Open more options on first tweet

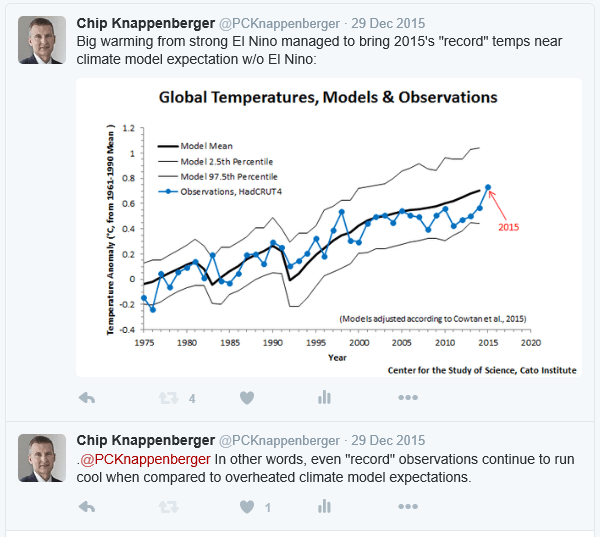(x=407, y=398)
